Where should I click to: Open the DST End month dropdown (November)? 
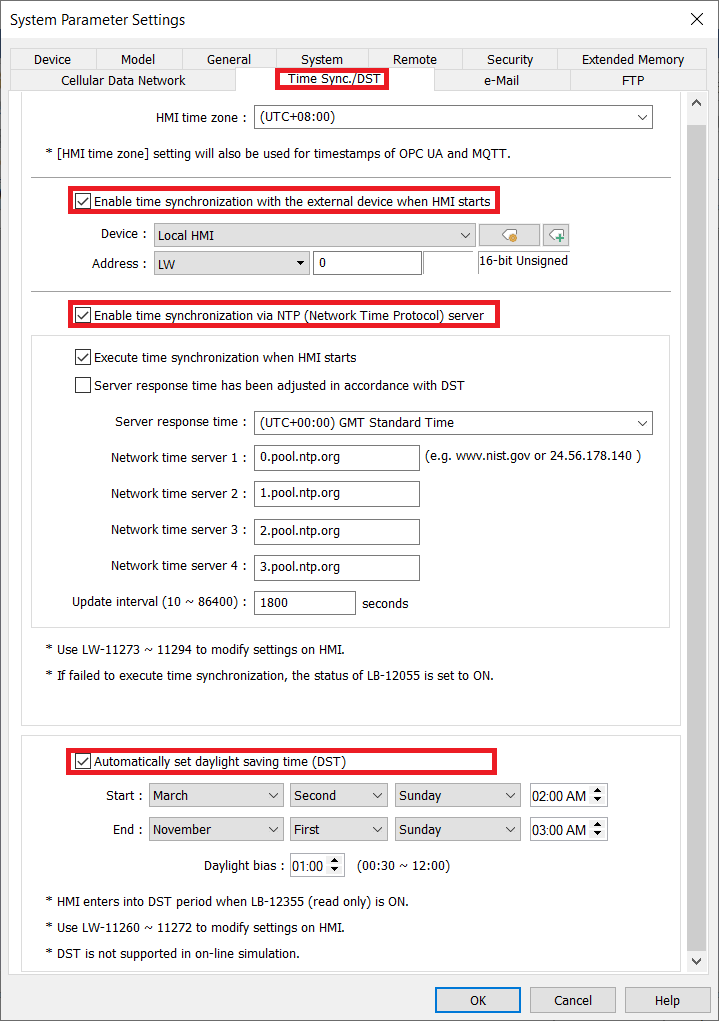216,830
